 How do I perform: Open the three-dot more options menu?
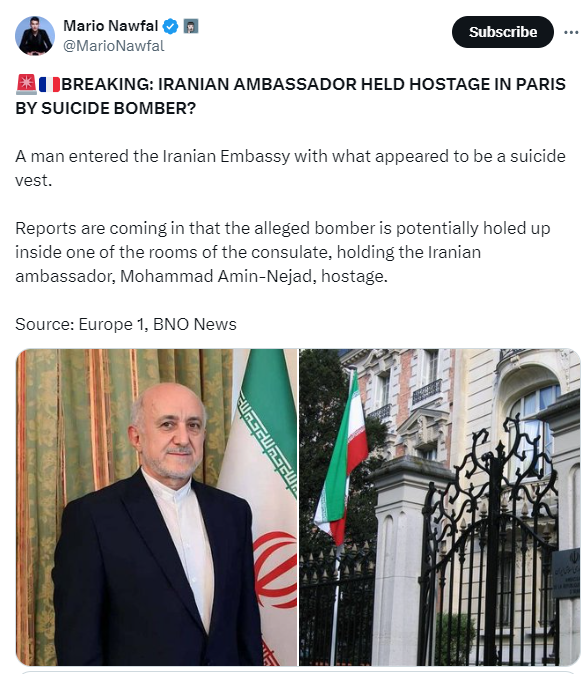click(x=571, y=32)
